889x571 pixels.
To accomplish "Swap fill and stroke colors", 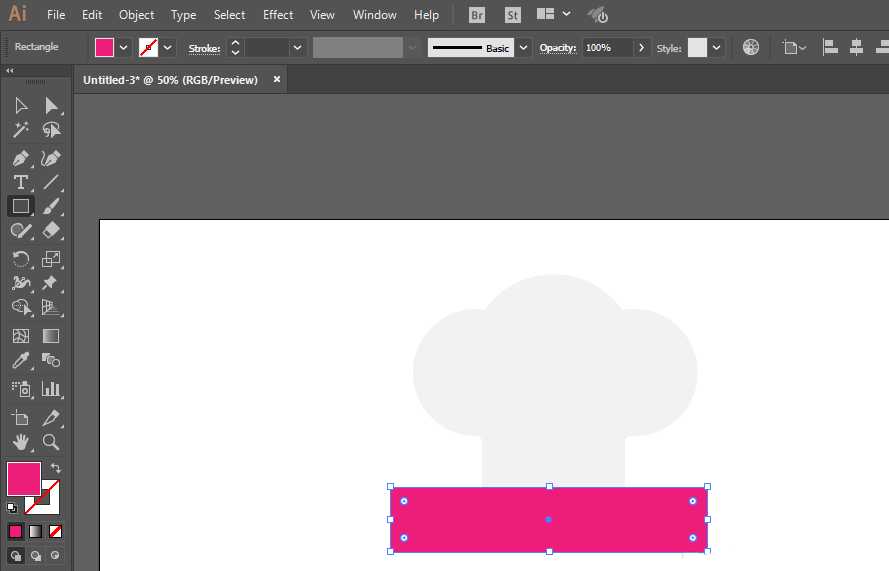I will click(56, 468).
